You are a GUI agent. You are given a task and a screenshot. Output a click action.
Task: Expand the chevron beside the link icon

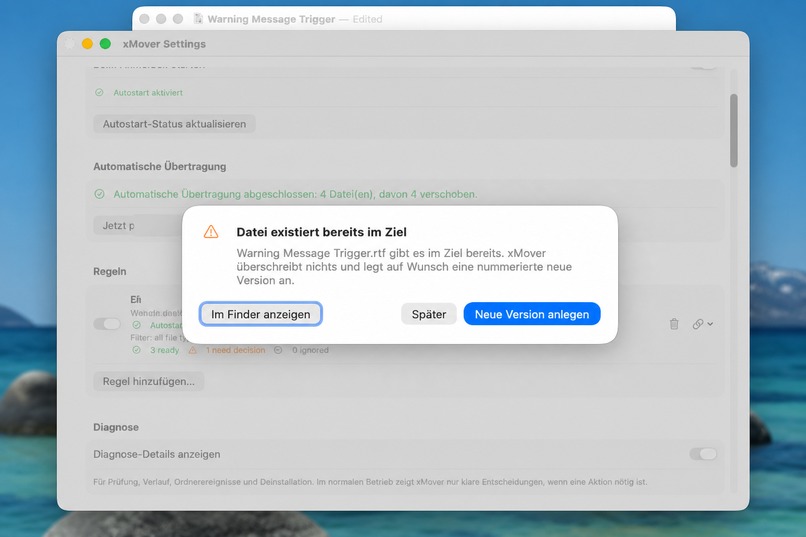[x=710, y=324]
